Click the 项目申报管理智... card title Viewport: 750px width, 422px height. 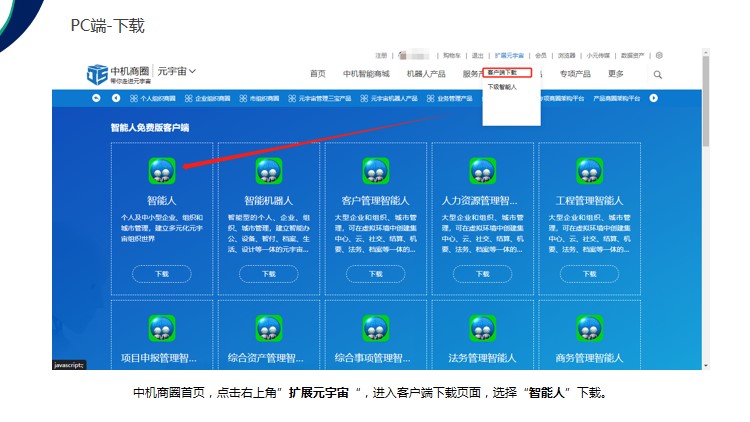coord(159,358)
